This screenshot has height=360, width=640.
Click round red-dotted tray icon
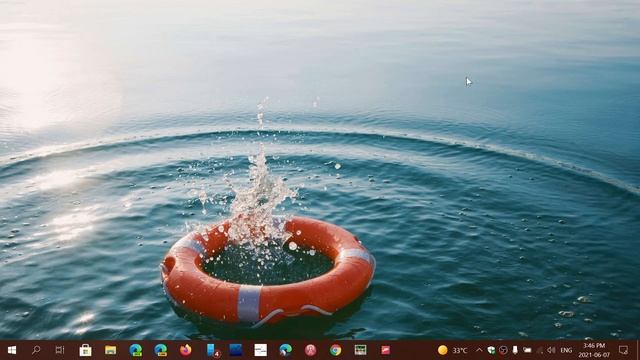click(x=503, y=350)
